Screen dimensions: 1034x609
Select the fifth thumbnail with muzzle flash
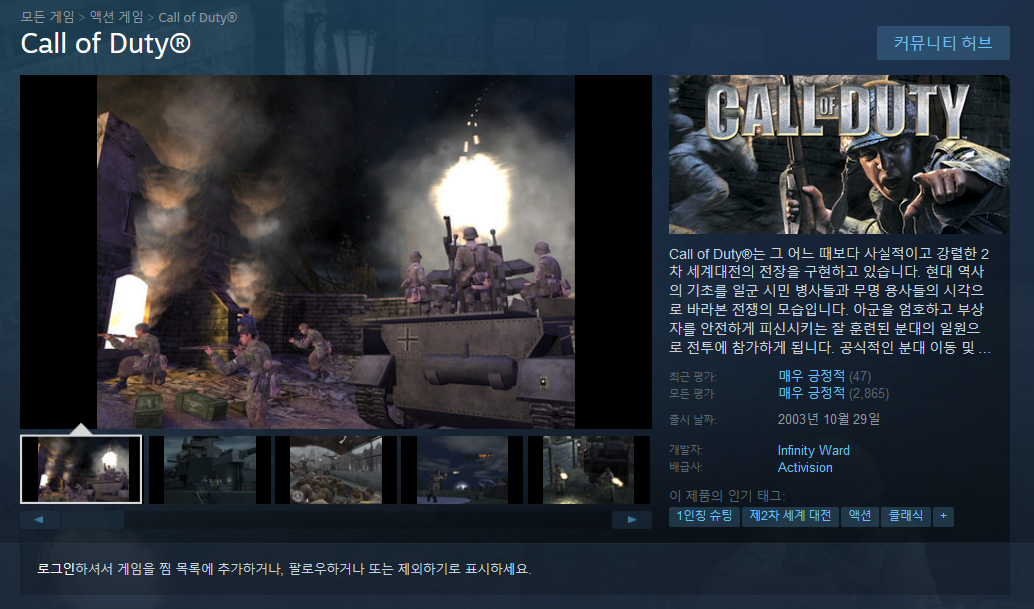pos(589,469)
